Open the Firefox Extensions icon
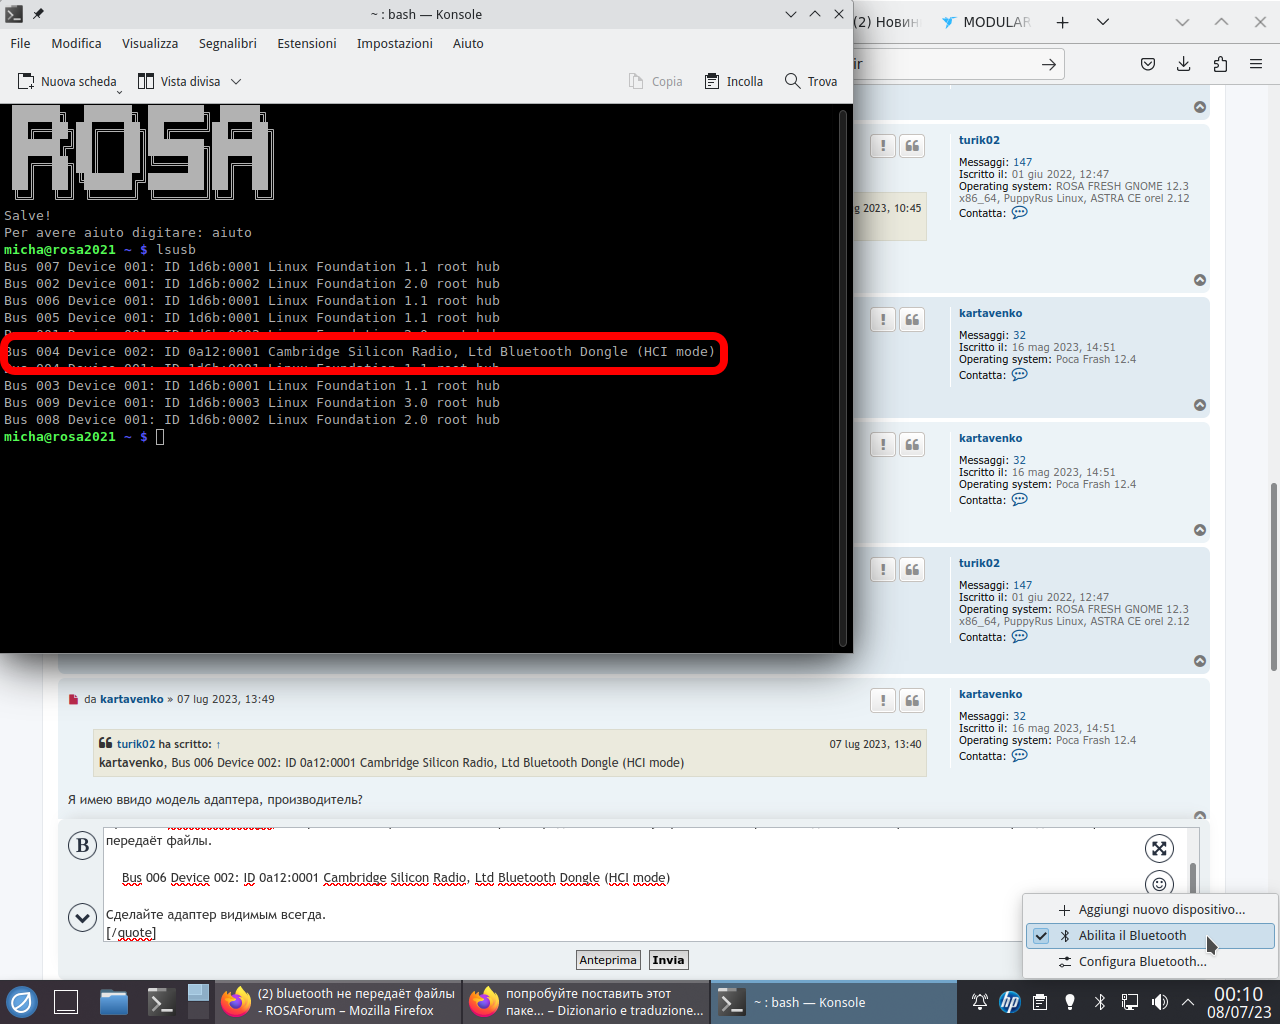 coord(1219,64)
